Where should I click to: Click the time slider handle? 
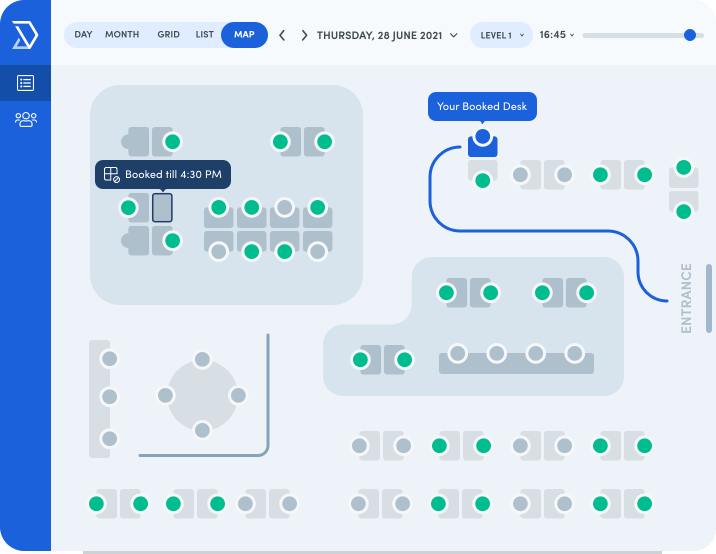[x=690, y=35]
